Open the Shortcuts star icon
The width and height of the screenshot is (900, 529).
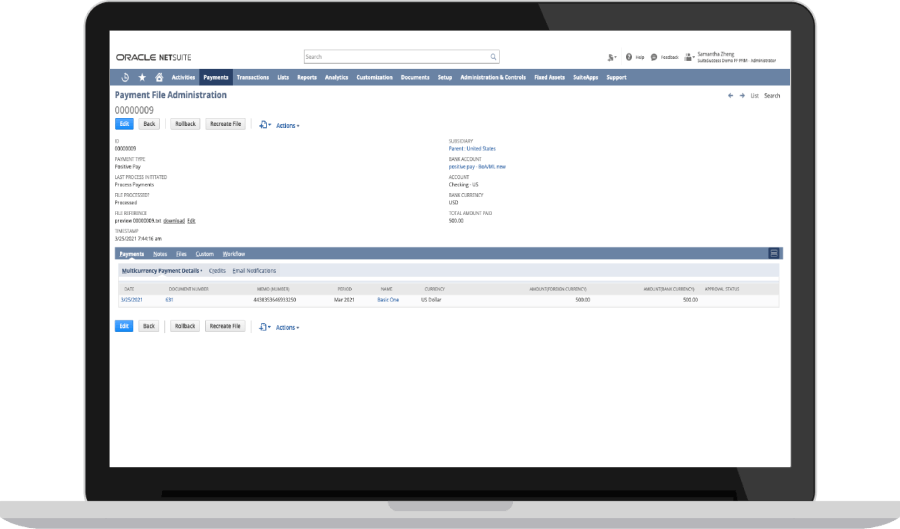[142, 77]
